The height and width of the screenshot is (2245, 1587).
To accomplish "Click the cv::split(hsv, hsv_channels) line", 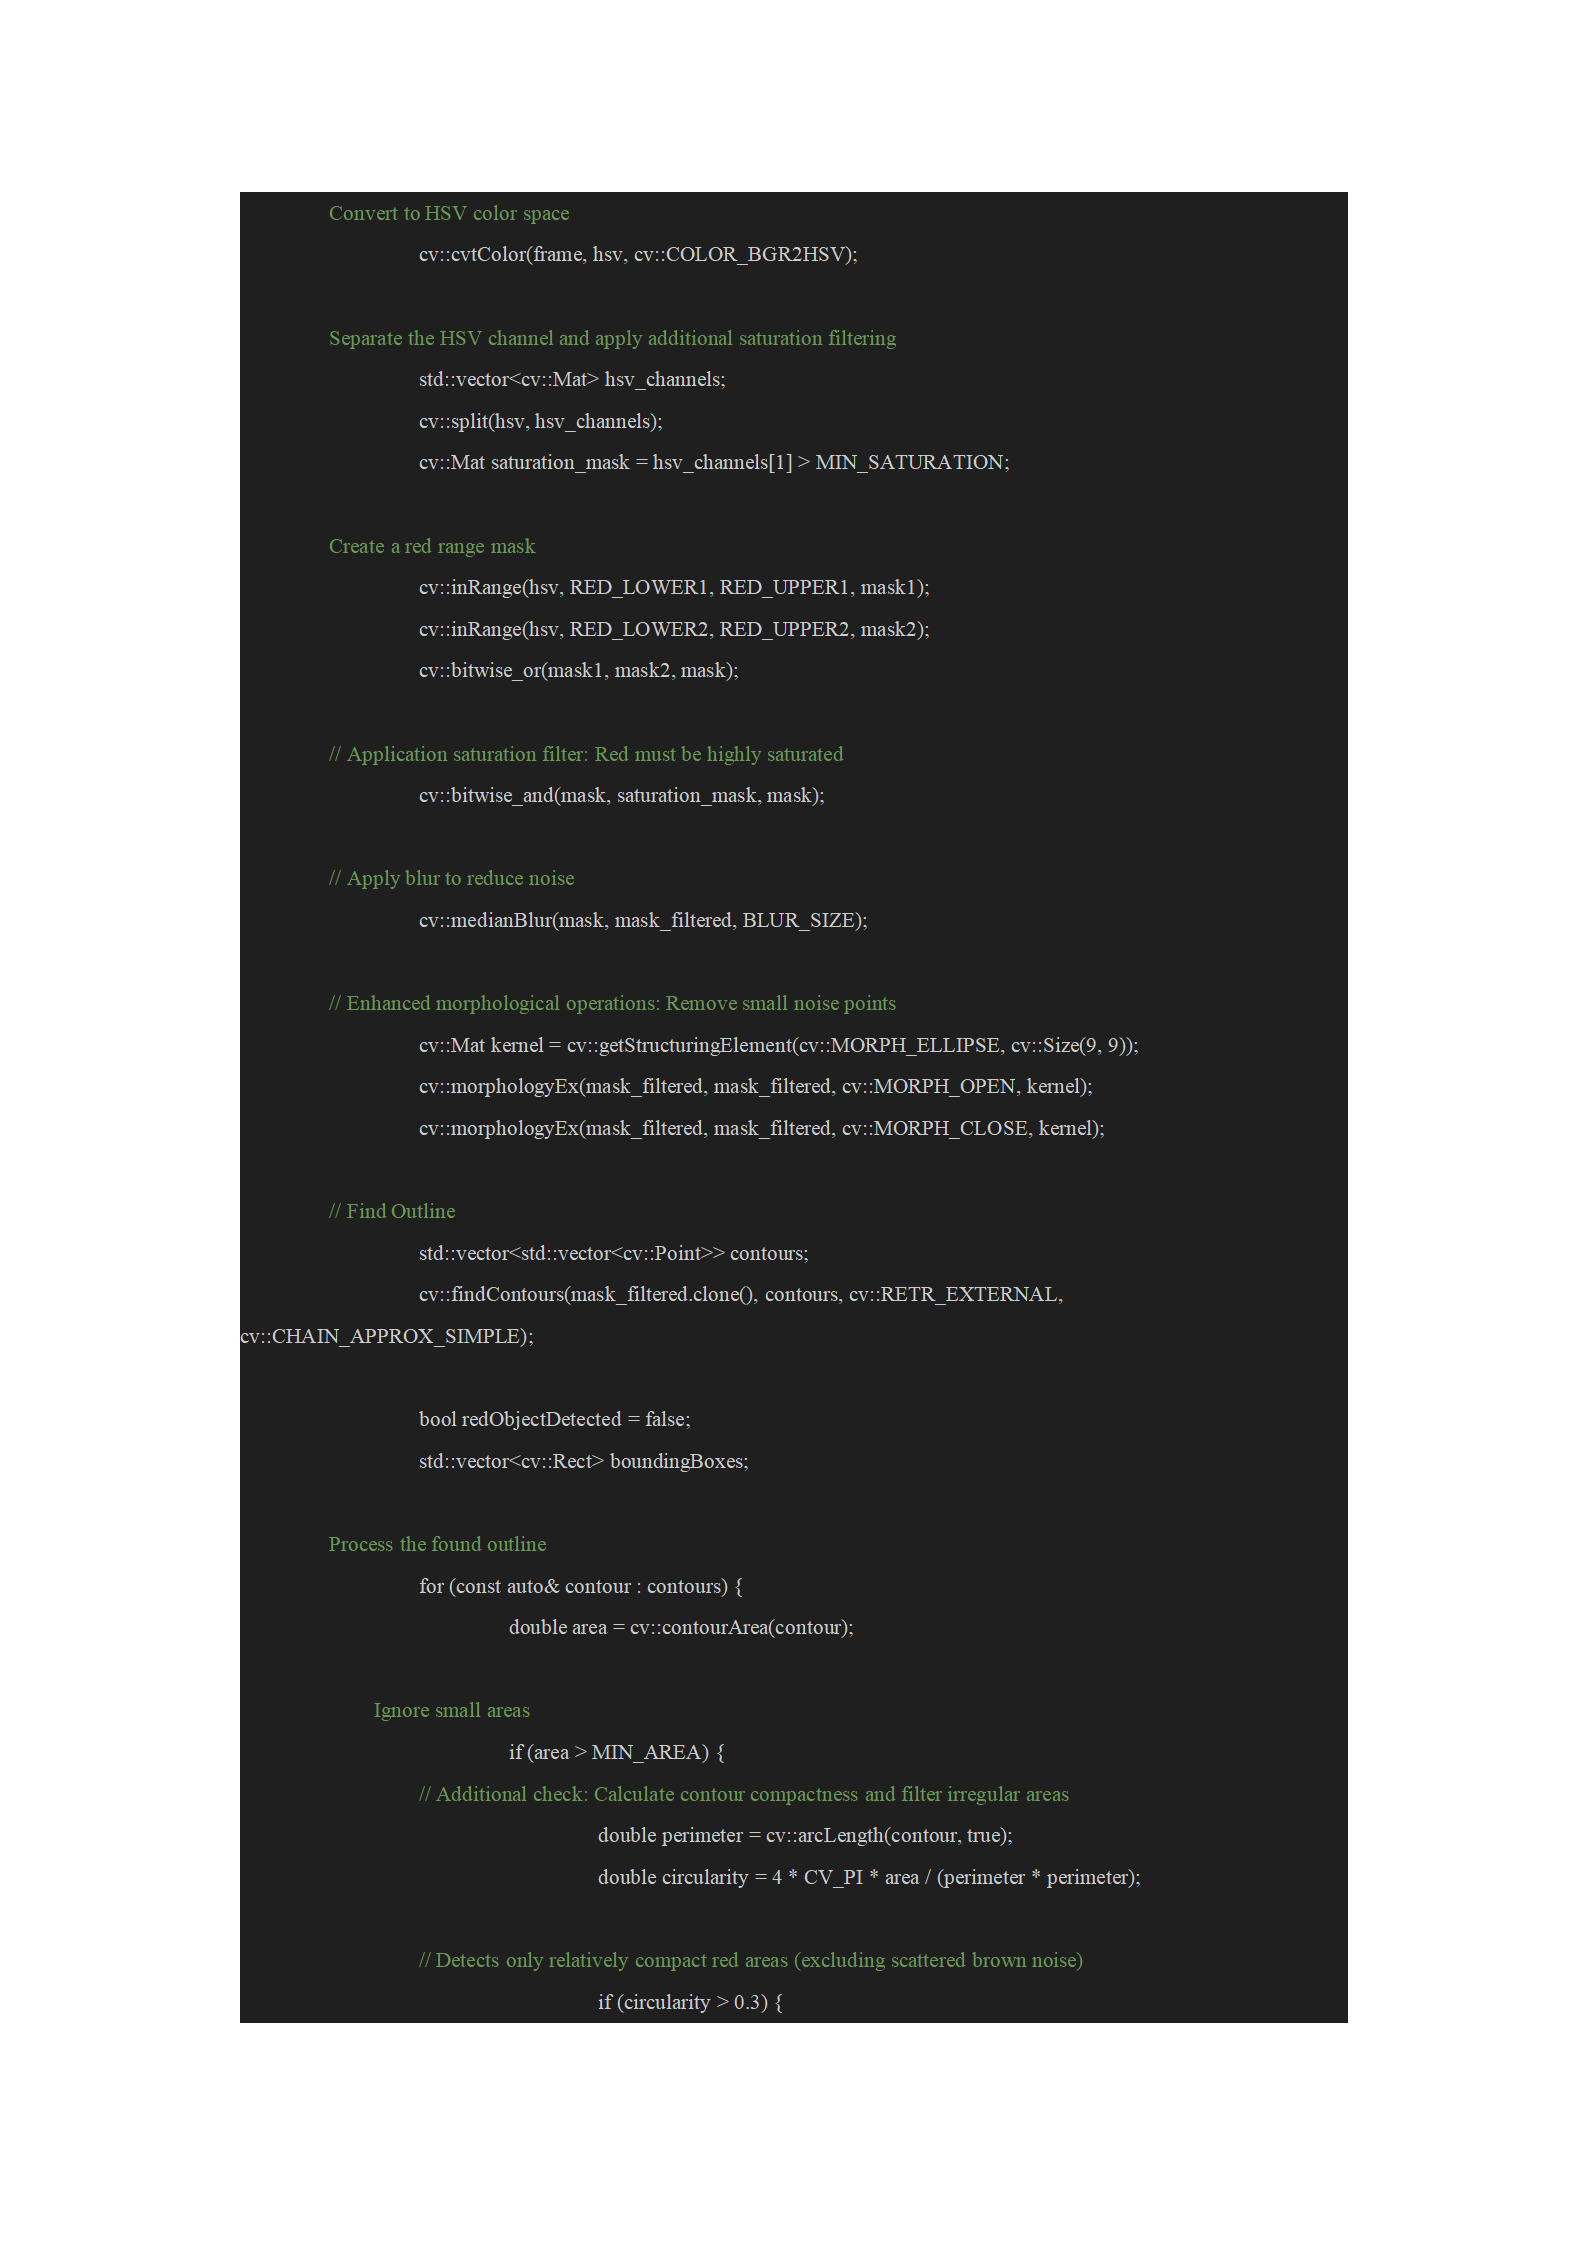I will click(540, 421).
